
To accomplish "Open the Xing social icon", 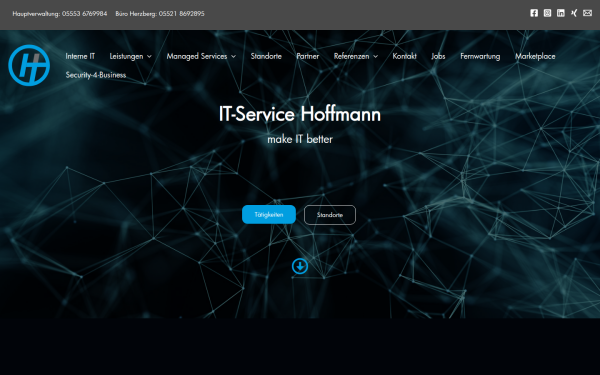I will 574,13.
